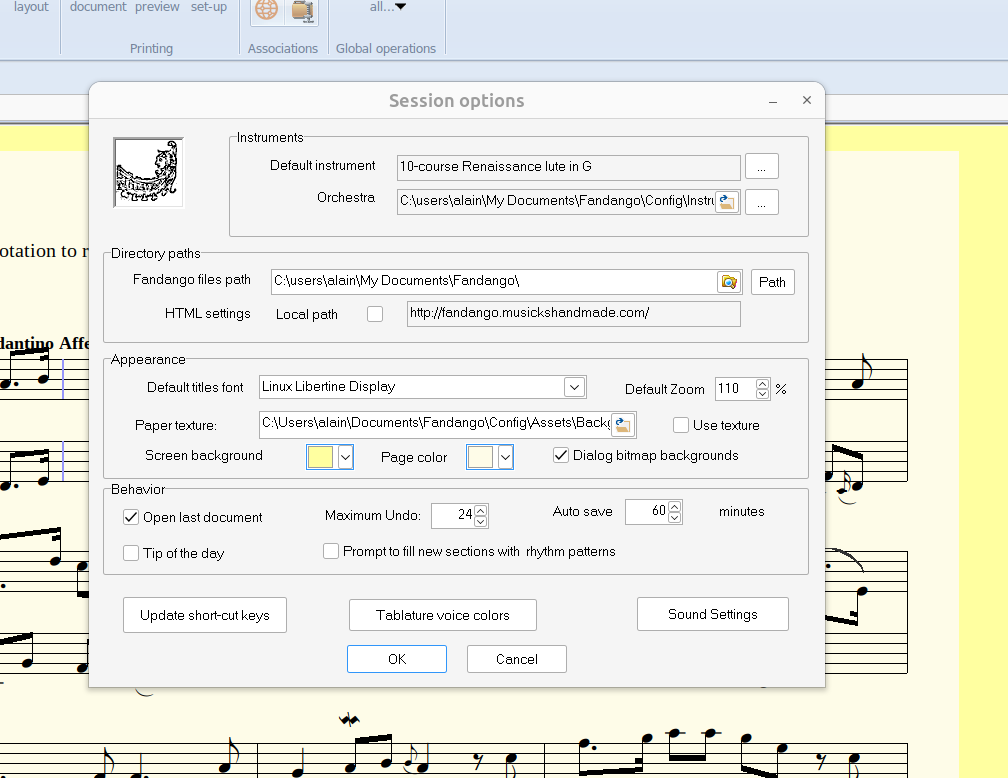Image resolution: width=1008 pixels, height=778 pixels.
Task: Enable the Use texture checkbox
Action: tap(681, 425)
